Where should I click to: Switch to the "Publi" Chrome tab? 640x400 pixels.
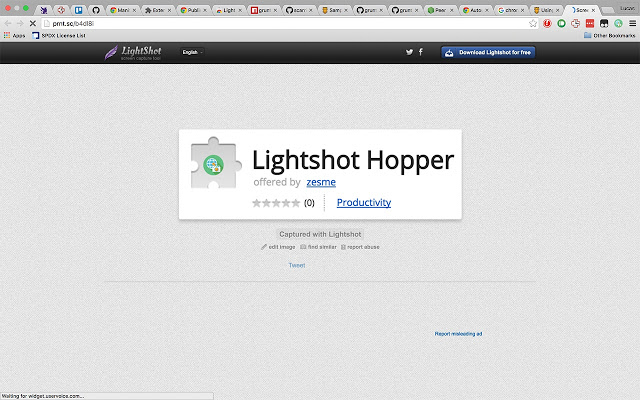point(192,10)
